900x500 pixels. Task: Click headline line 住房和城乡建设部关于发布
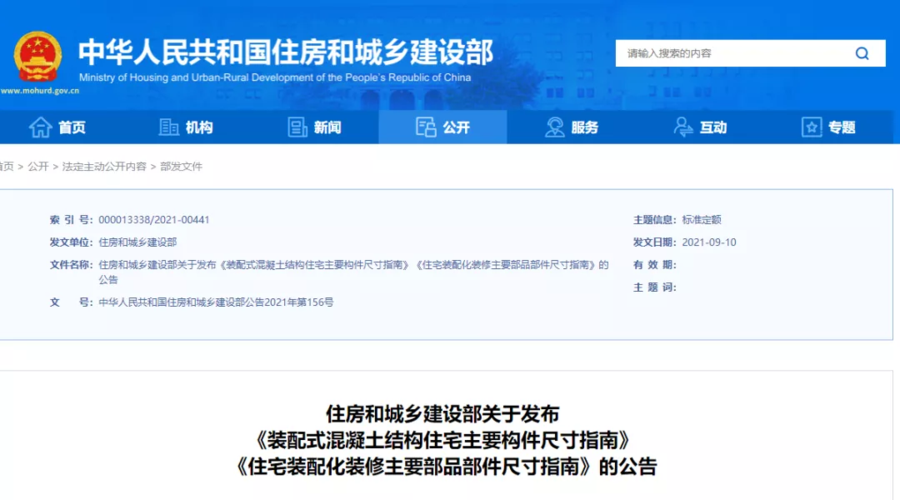pyautogui.click(x=443, y=414)
